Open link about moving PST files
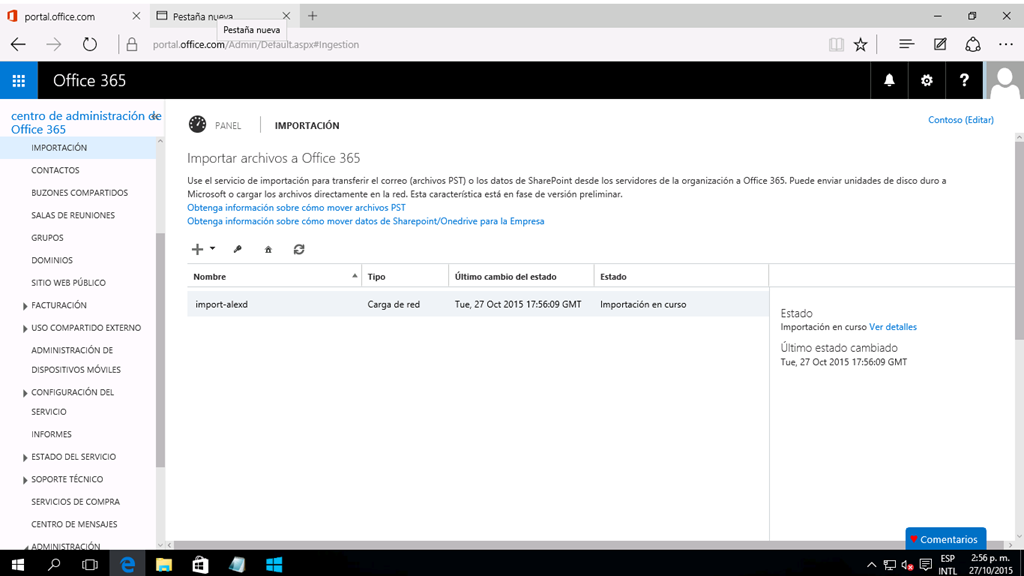The height and width of the screenshot is (576, 1024). click(296, 208)
